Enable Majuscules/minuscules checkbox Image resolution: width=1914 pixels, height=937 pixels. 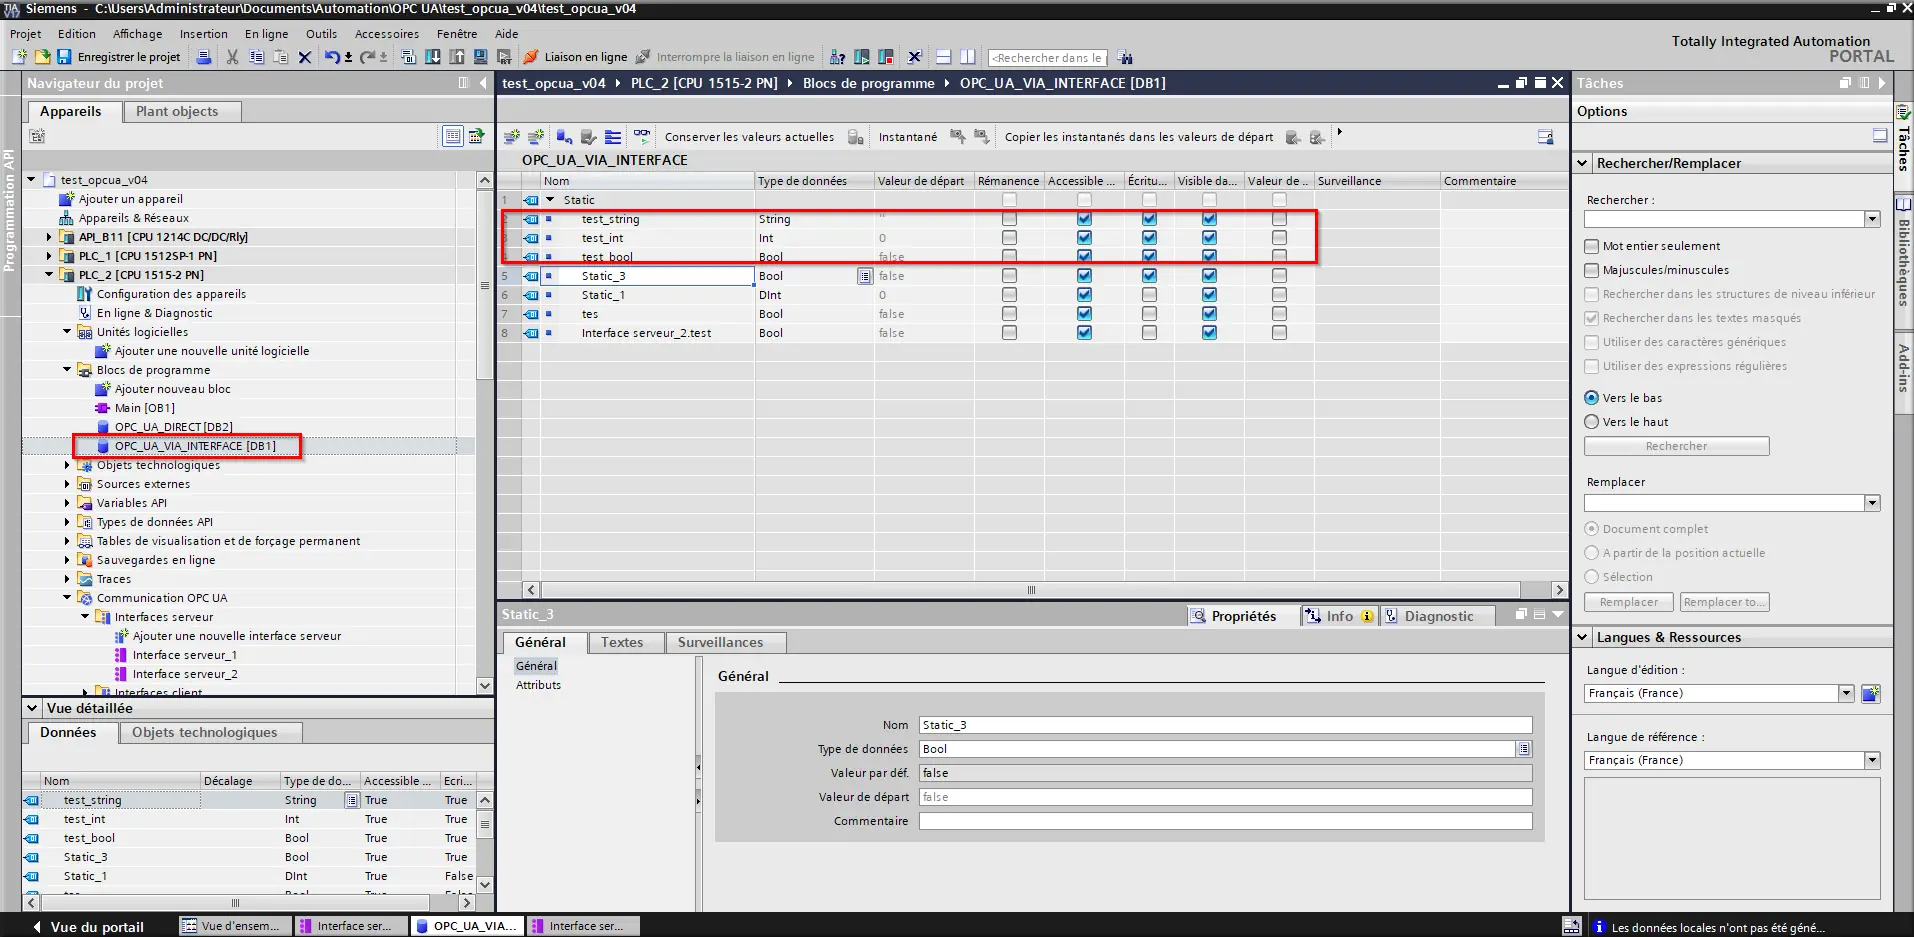coord(1592,270)
